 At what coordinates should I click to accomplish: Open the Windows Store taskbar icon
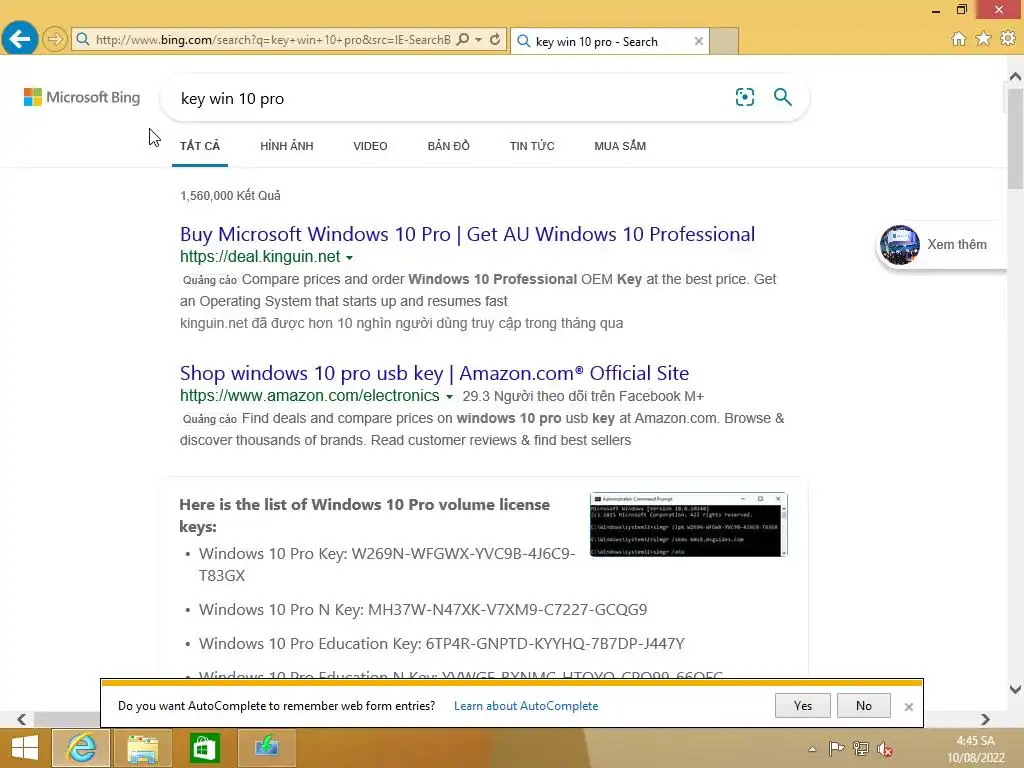204,748
